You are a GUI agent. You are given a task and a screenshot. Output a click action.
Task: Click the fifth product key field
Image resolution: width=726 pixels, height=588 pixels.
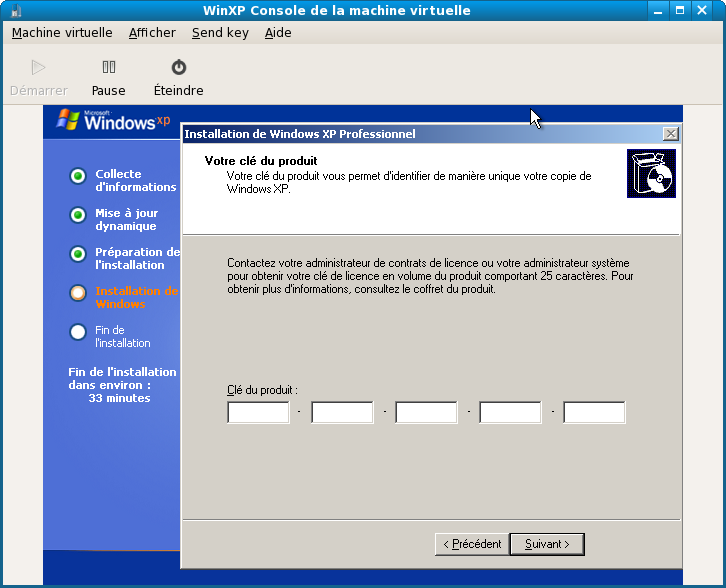tap(594, 413)
